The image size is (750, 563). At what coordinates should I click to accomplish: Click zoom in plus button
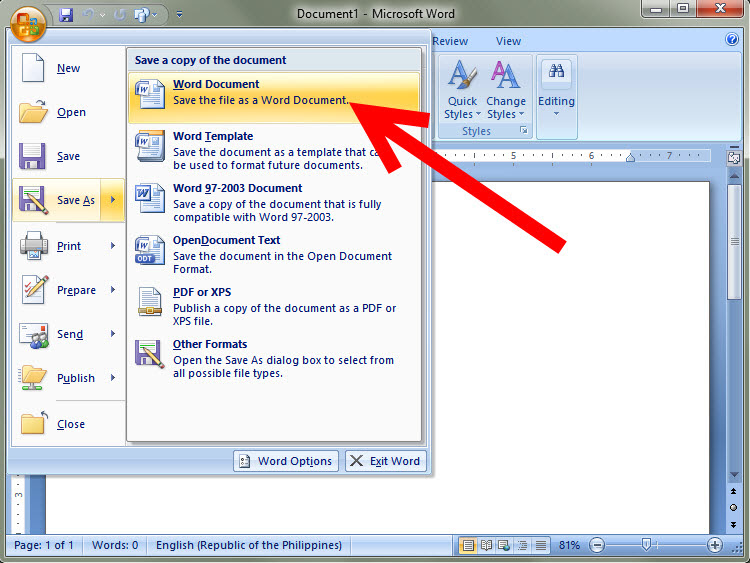click(x=715, y=545)
